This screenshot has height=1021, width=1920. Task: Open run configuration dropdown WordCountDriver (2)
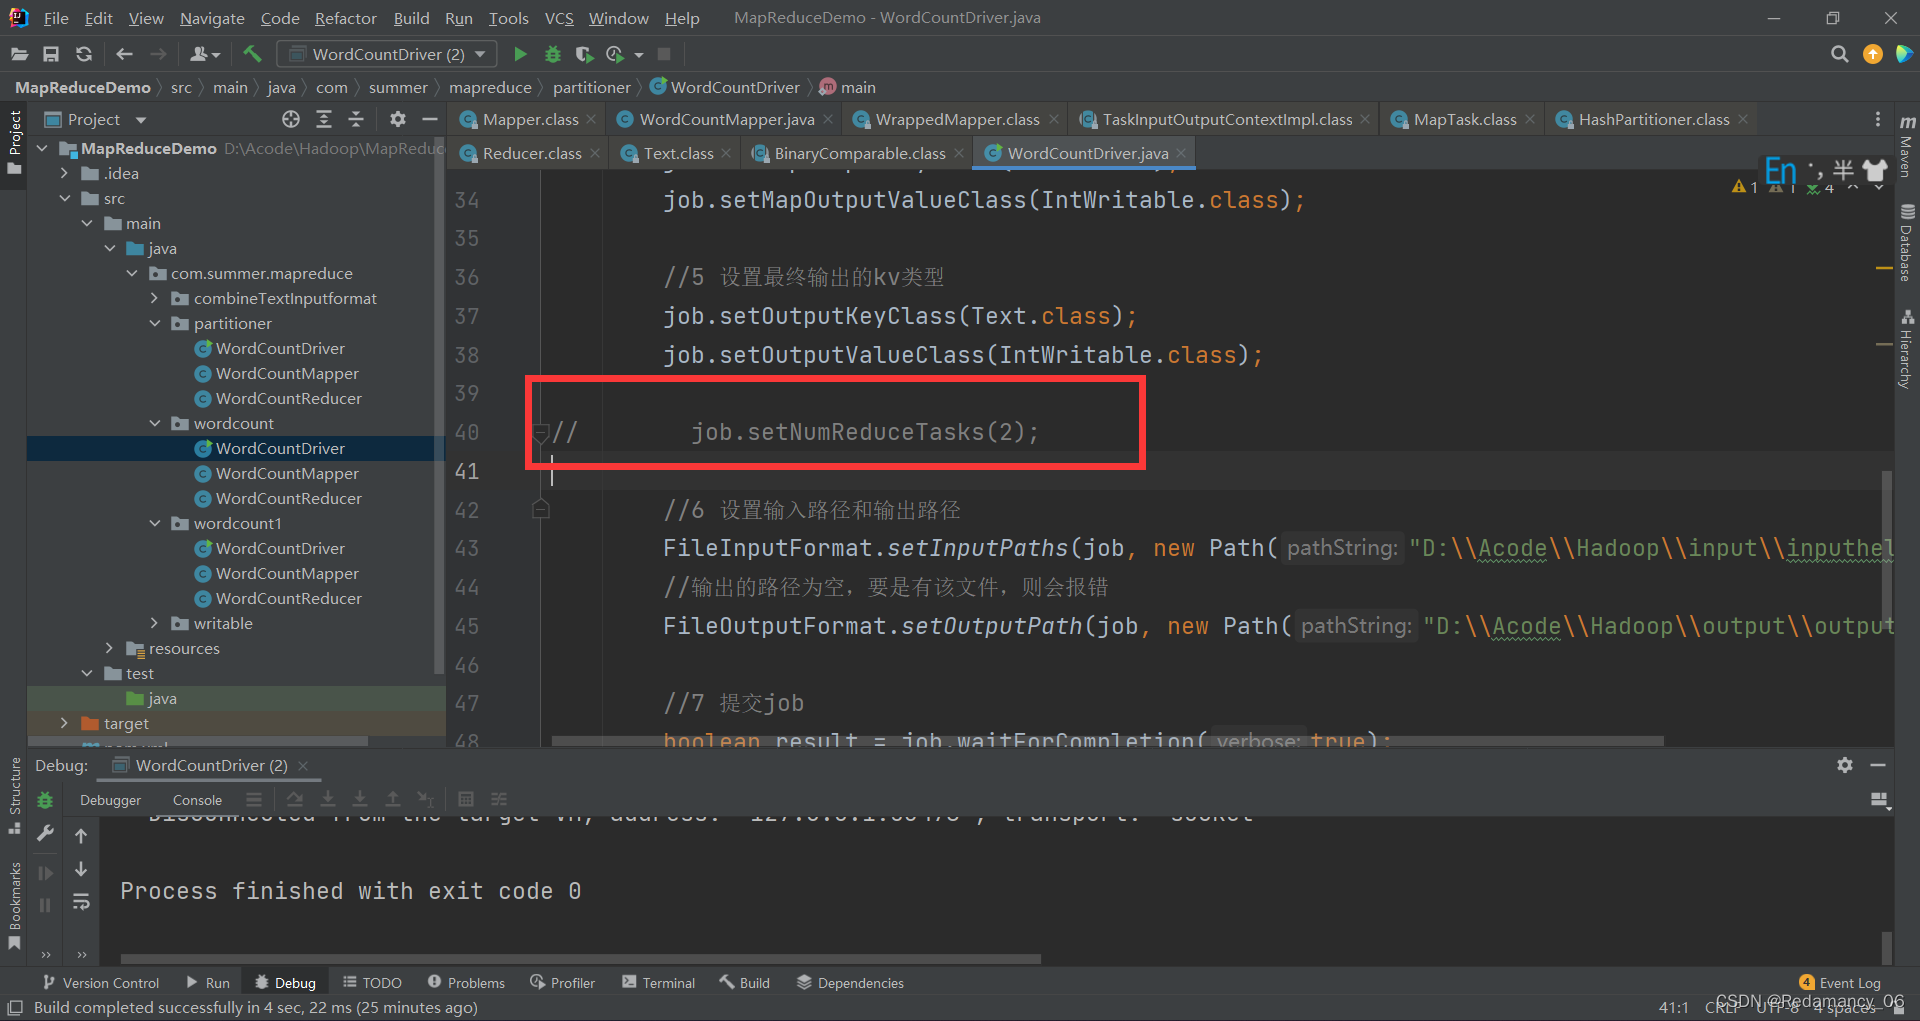tap(387, 54)
